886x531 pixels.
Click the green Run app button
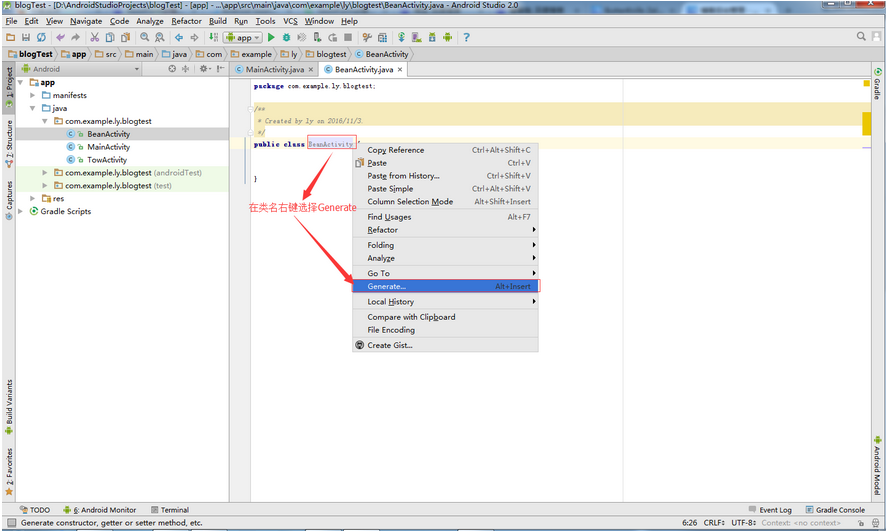point(271,37)
